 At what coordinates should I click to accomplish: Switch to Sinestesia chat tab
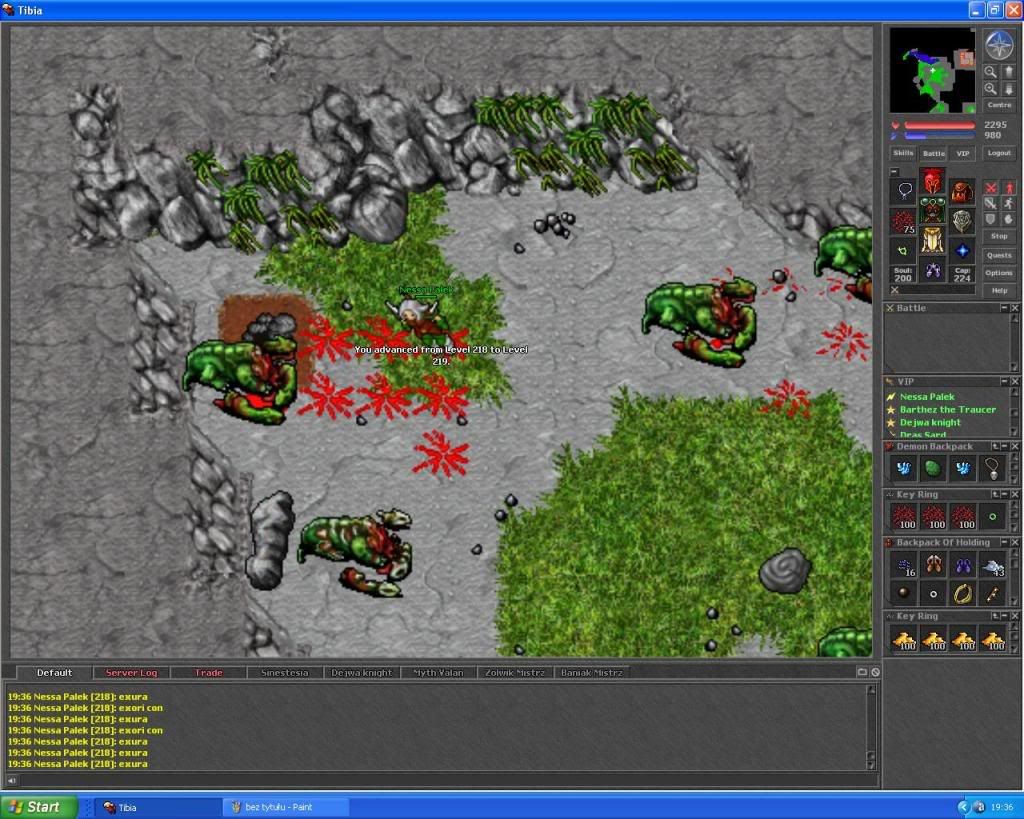285,673
